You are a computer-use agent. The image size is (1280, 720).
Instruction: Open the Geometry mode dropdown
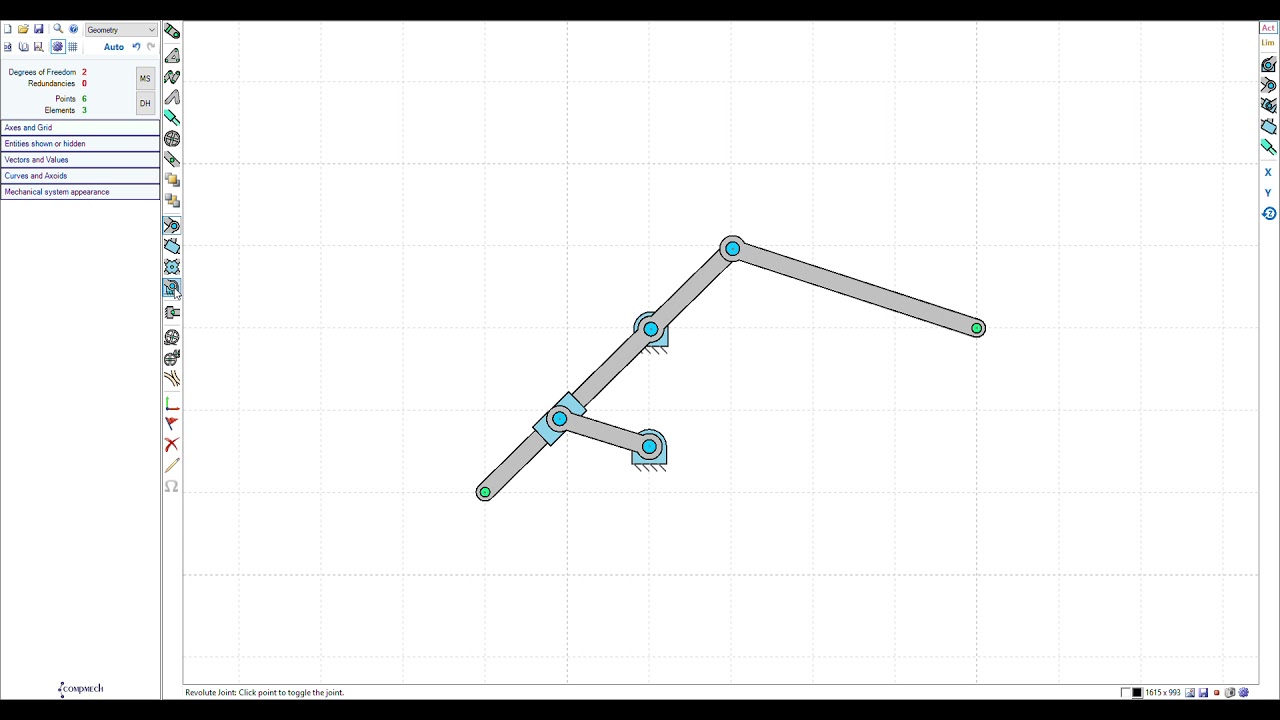[x=121, y=30]
